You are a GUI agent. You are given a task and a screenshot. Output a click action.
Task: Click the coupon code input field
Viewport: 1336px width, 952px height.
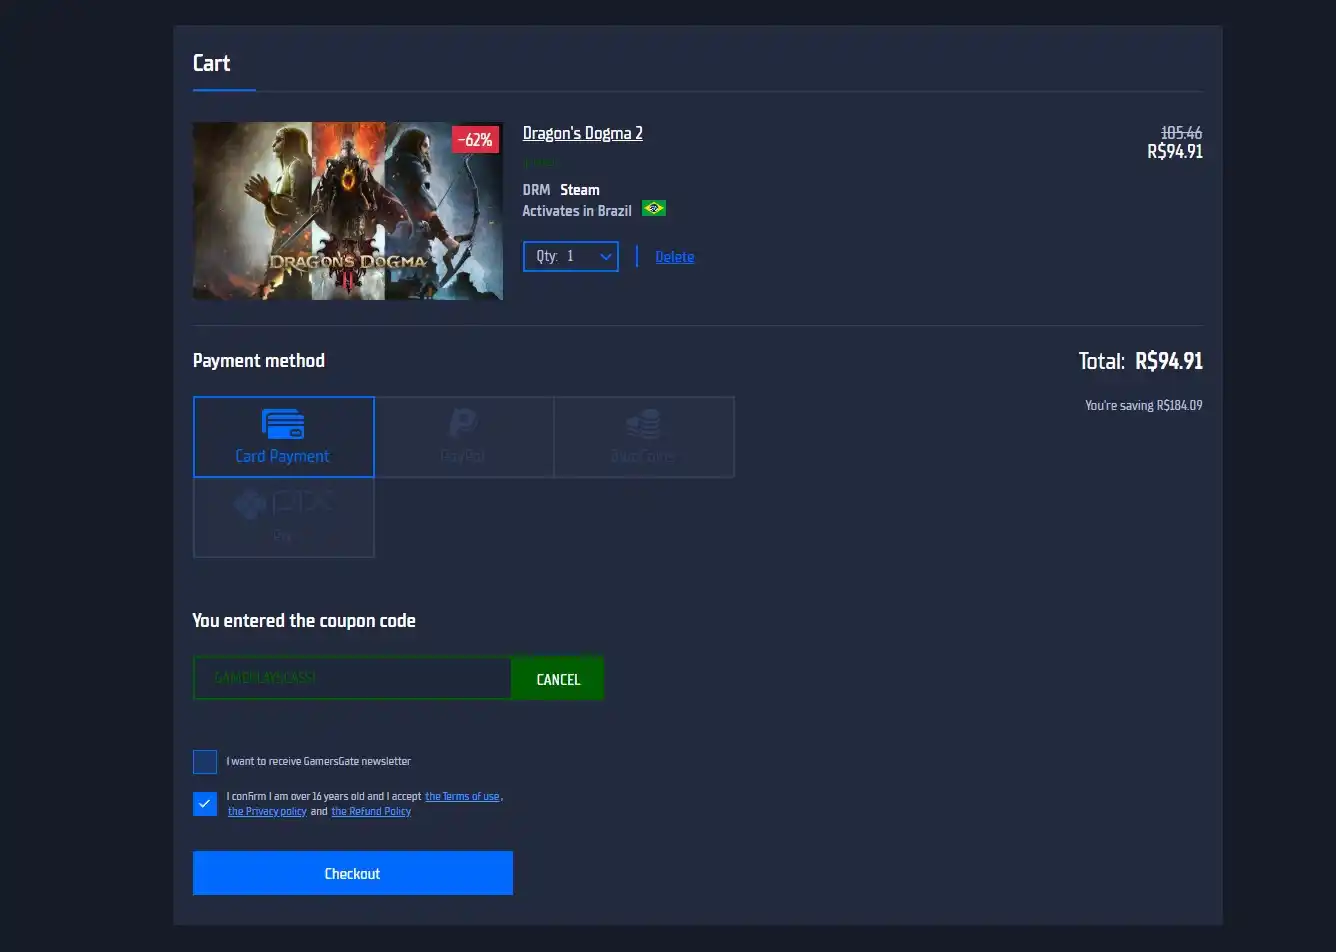352,678
